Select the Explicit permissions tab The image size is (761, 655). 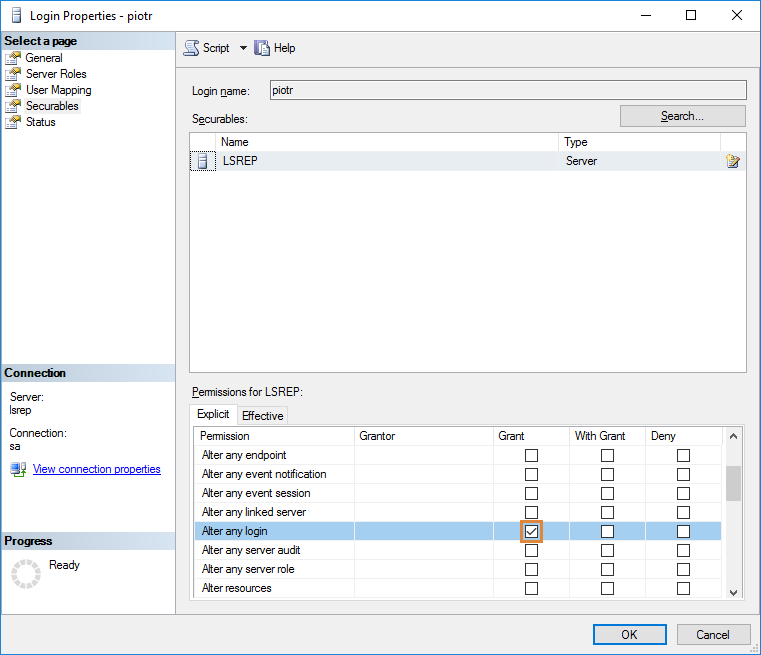[x=213, y=414]
